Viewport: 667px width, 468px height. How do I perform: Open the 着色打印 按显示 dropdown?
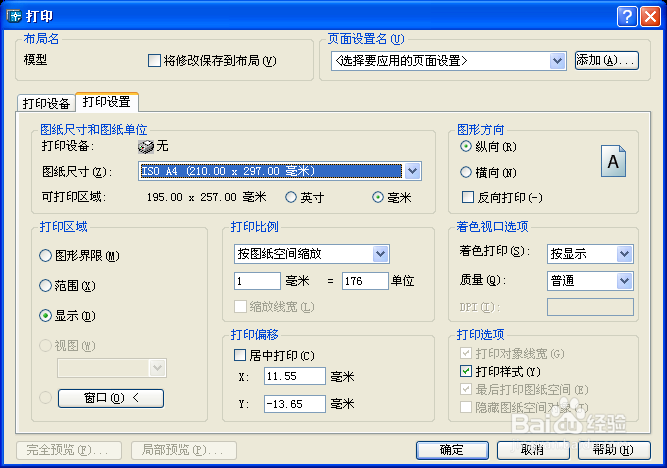[624, 254]
